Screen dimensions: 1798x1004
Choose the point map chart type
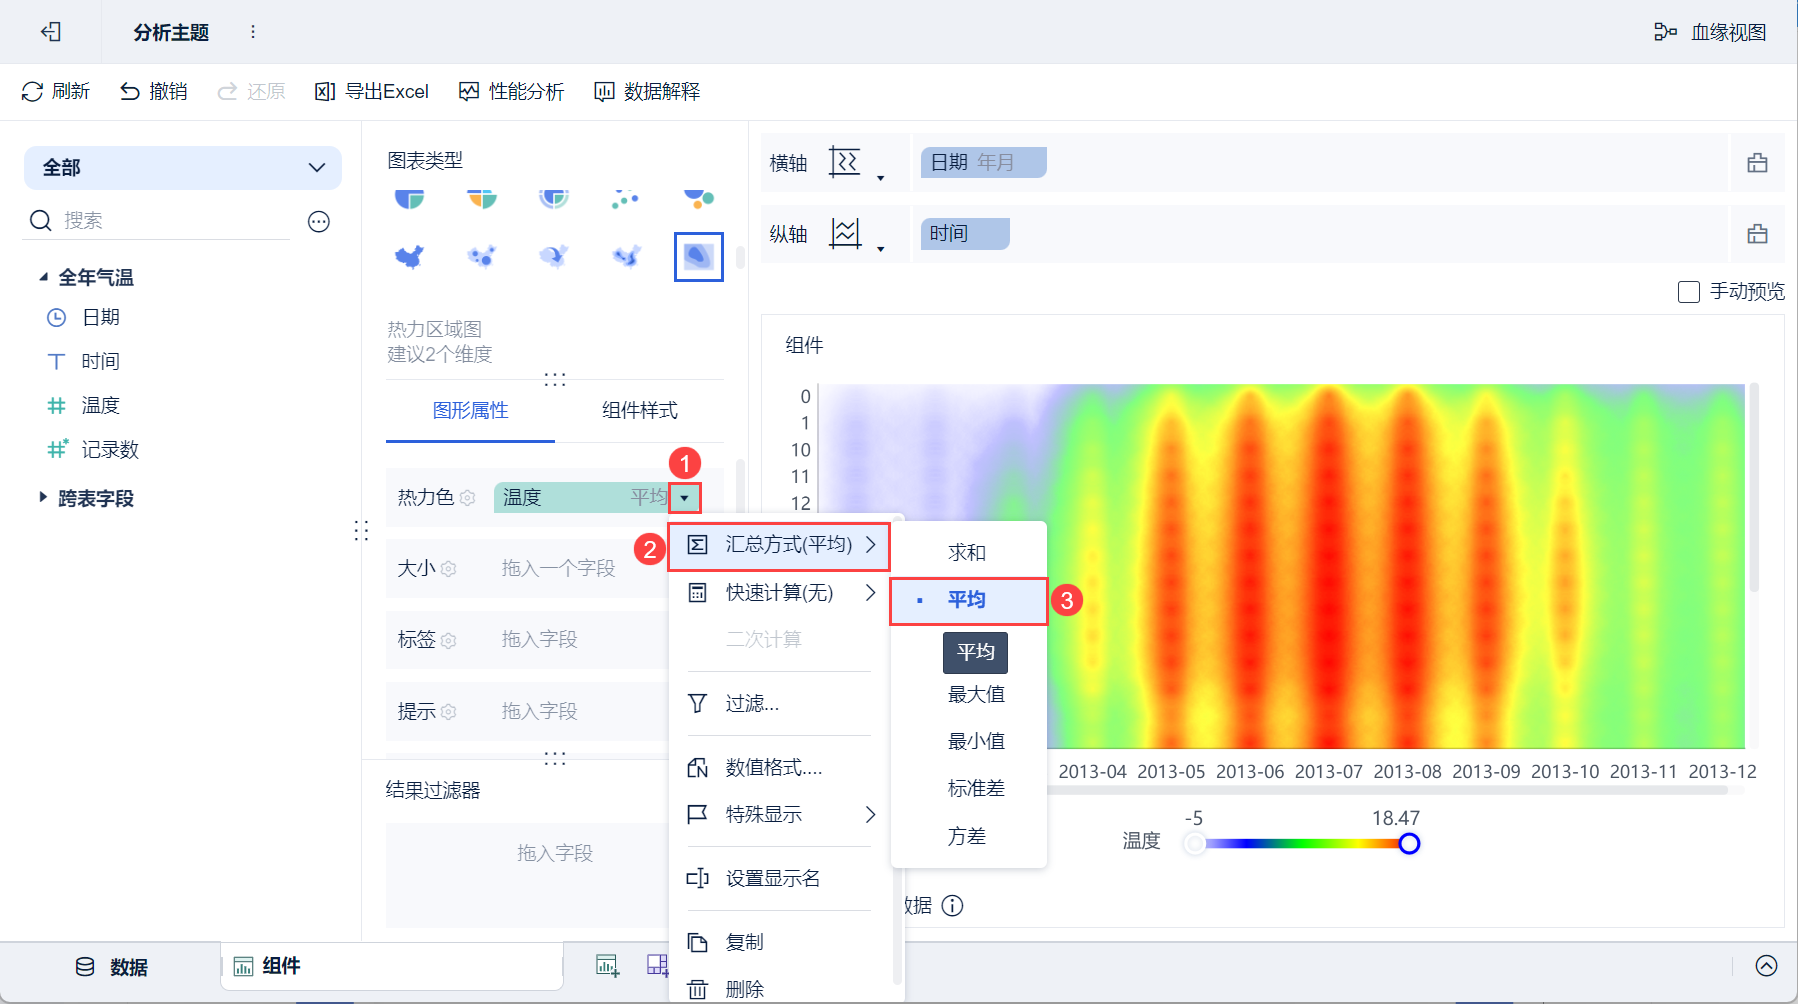(481, 257)
